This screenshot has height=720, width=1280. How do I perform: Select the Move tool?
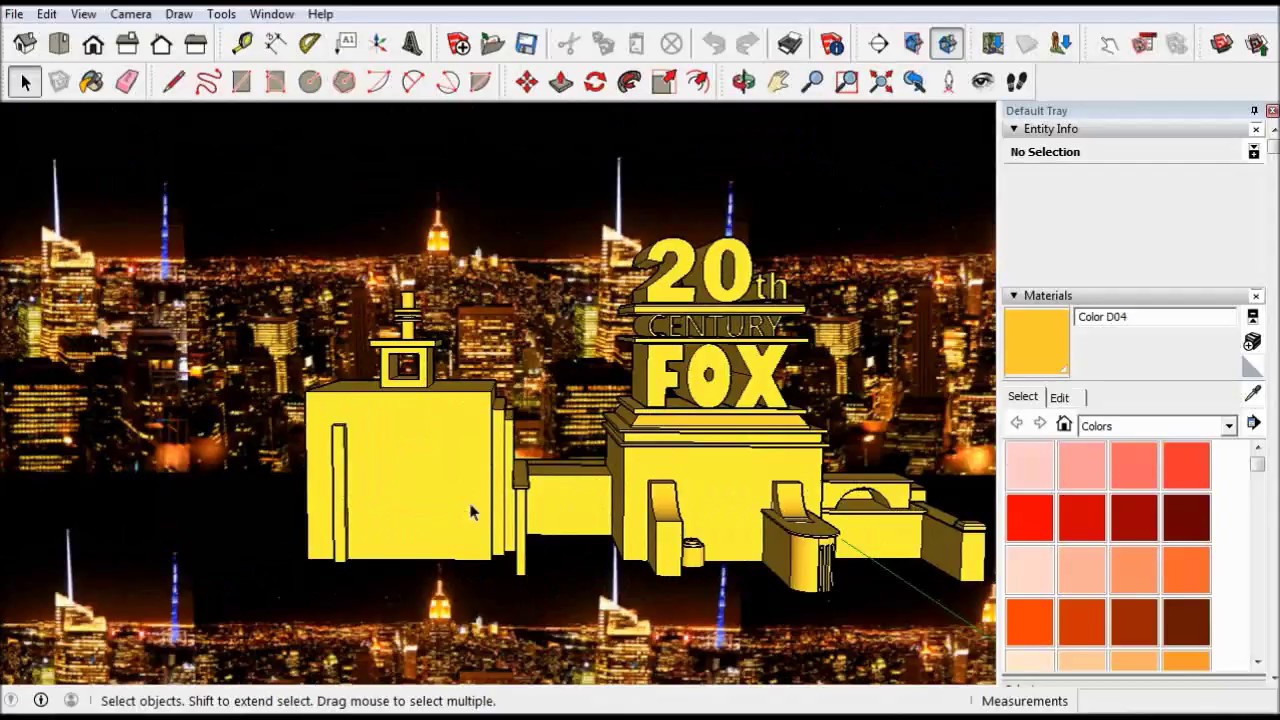click(x=527, y=82)
